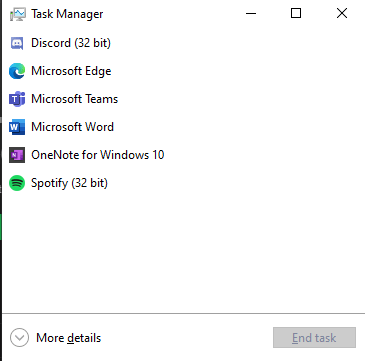Select the "Spotify (32 bit)" row text
This screenshot has height=361, width=365.
click(69, 183)
